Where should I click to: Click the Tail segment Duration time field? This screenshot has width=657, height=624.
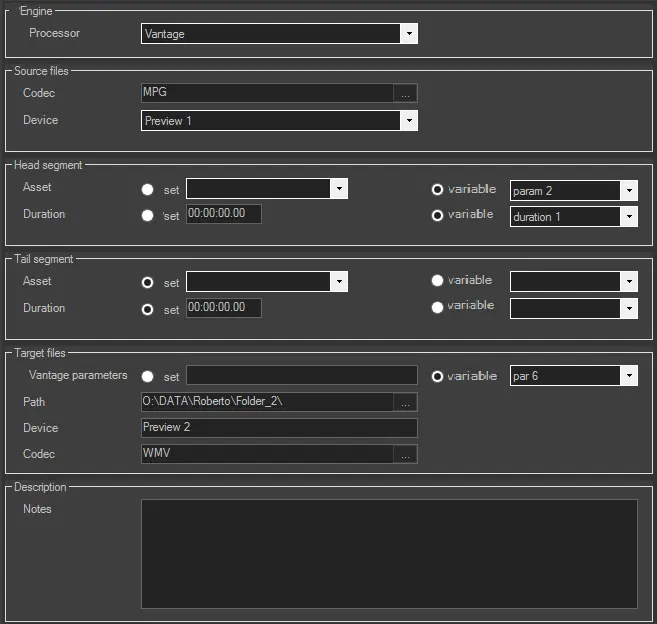click(223, 308)
